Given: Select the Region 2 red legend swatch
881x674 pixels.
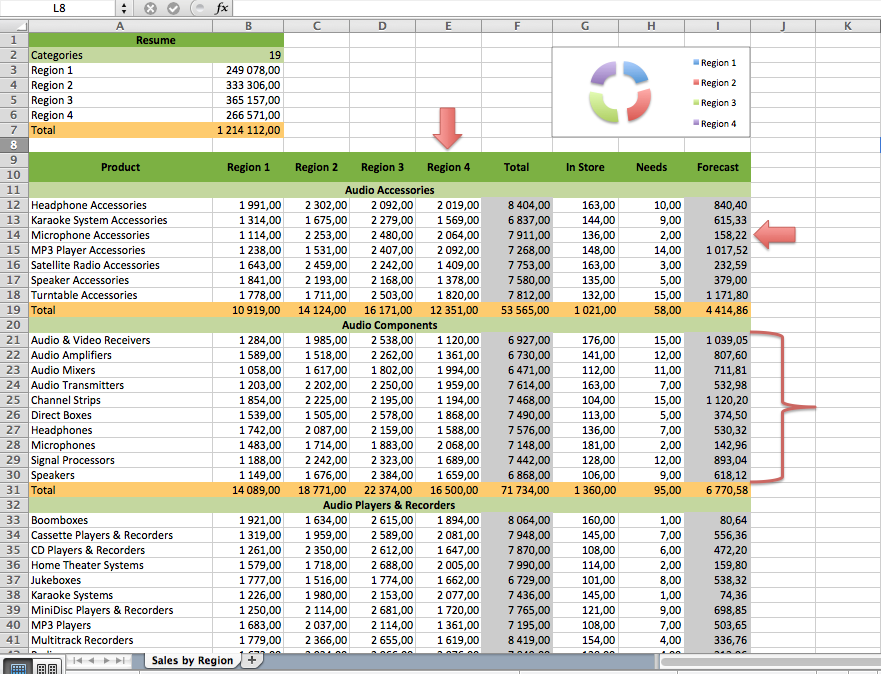Looking at the screenshot, I should pos(697,83).
